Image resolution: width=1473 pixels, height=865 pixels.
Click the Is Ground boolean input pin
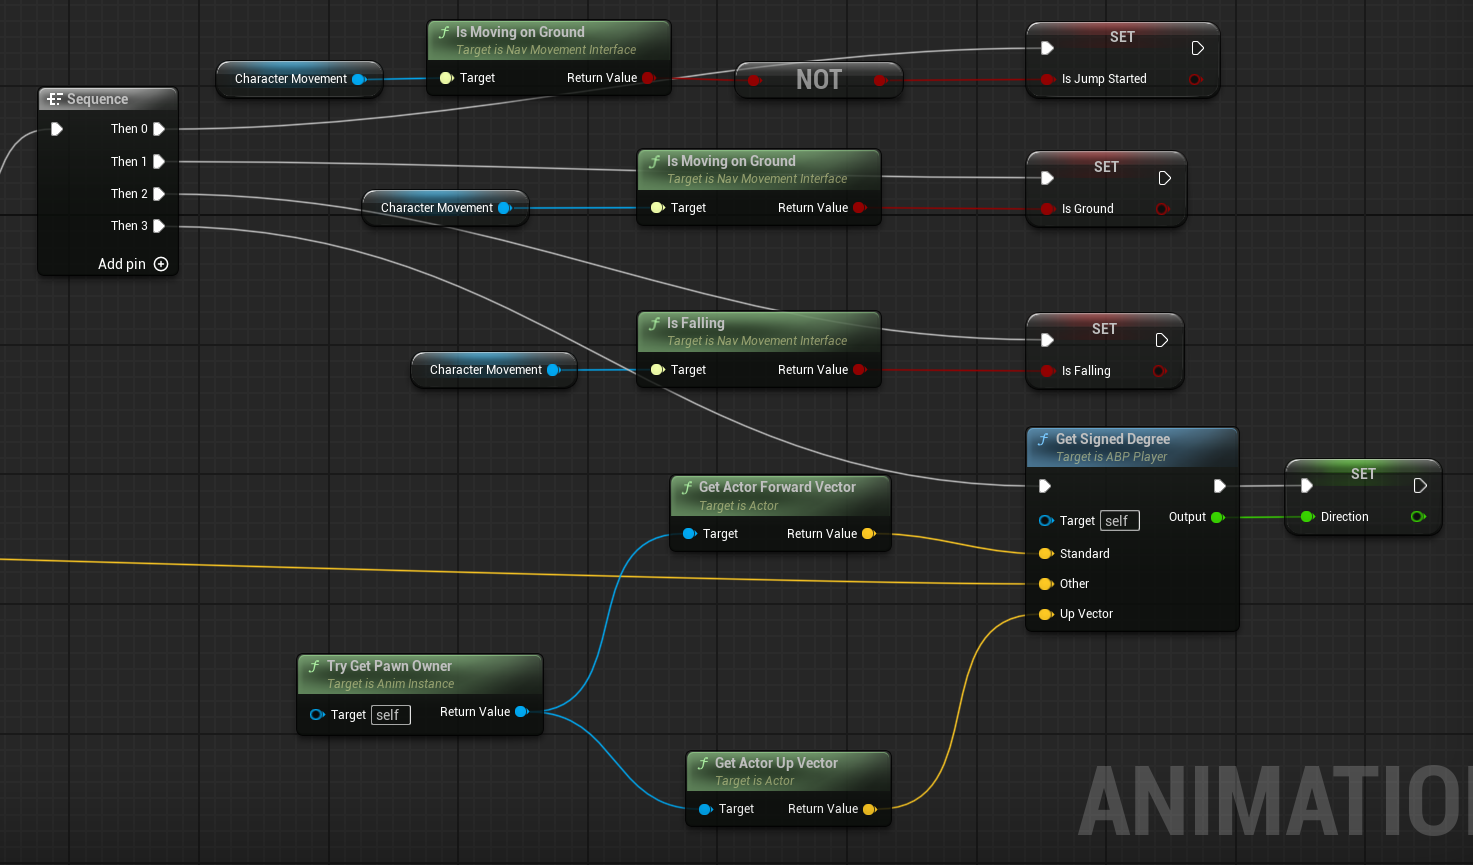[x=1047, y=209]
